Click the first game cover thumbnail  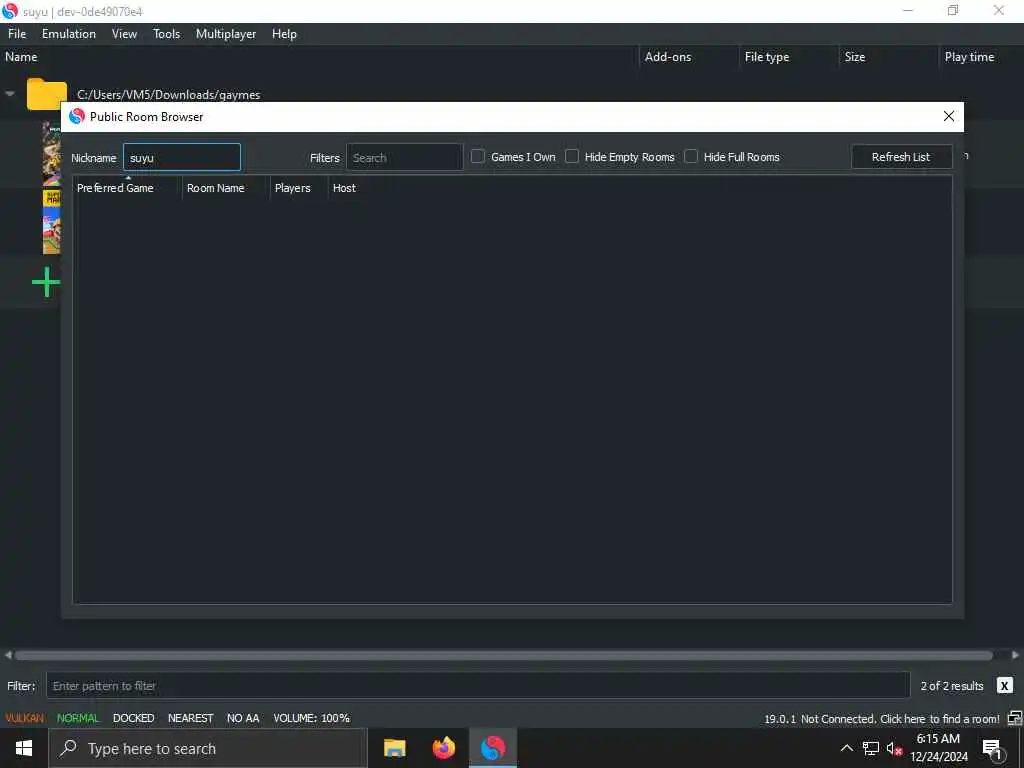pos(52,154)
